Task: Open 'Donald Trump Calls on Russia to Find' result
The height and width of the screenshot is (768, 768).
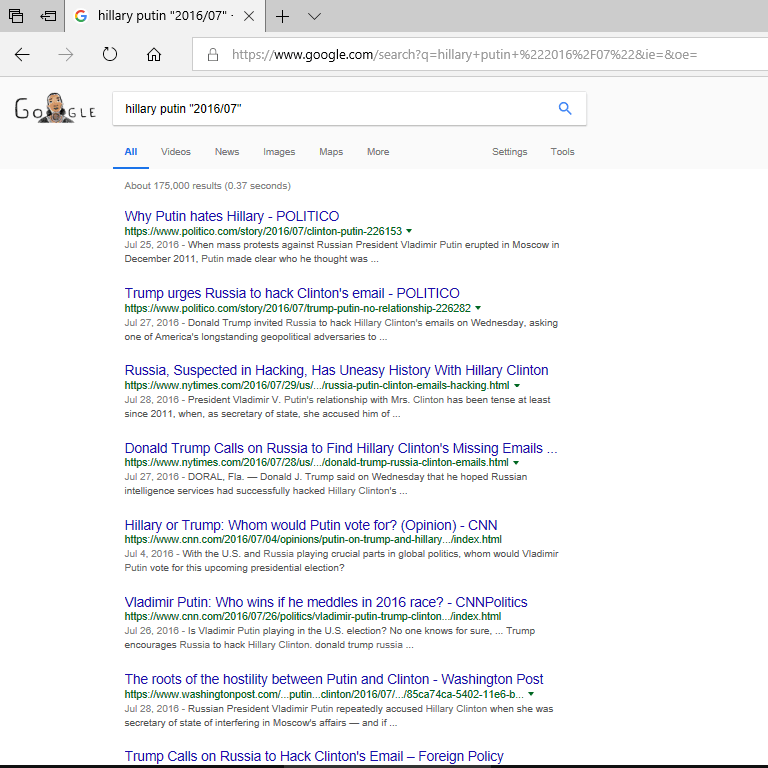Action: point(341,448)
